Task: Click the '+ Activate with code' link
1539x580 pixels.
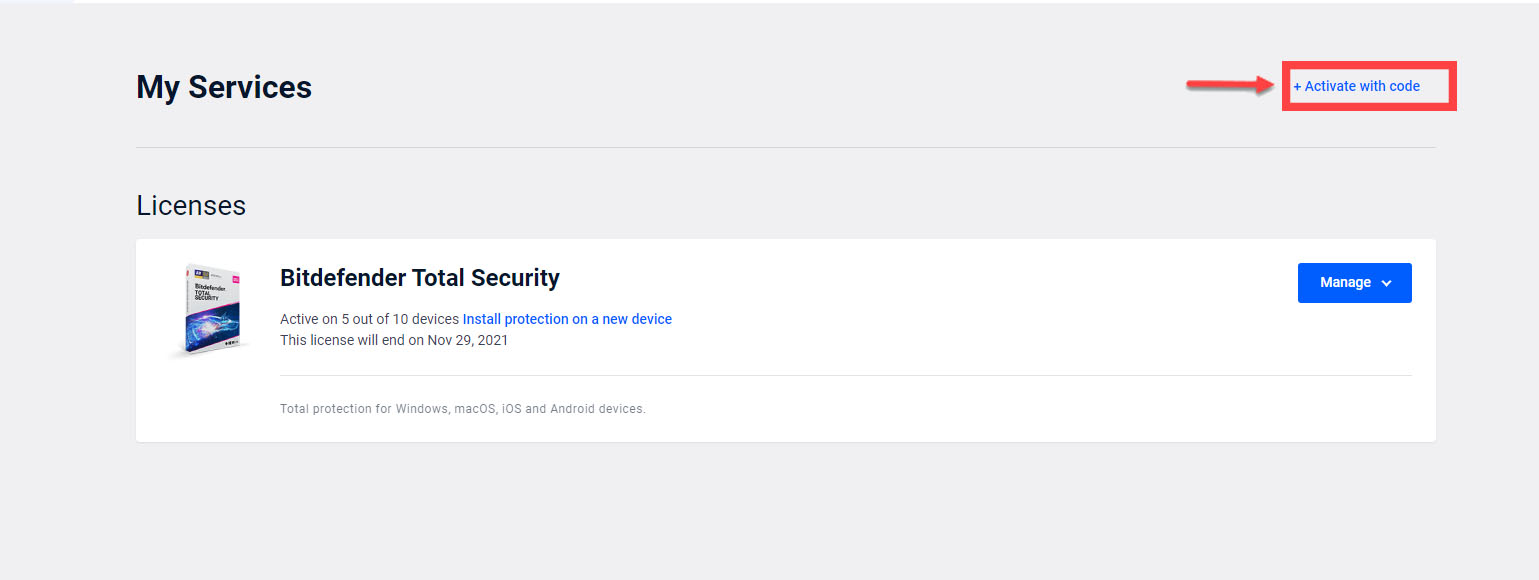Action: pos(1356,86)
